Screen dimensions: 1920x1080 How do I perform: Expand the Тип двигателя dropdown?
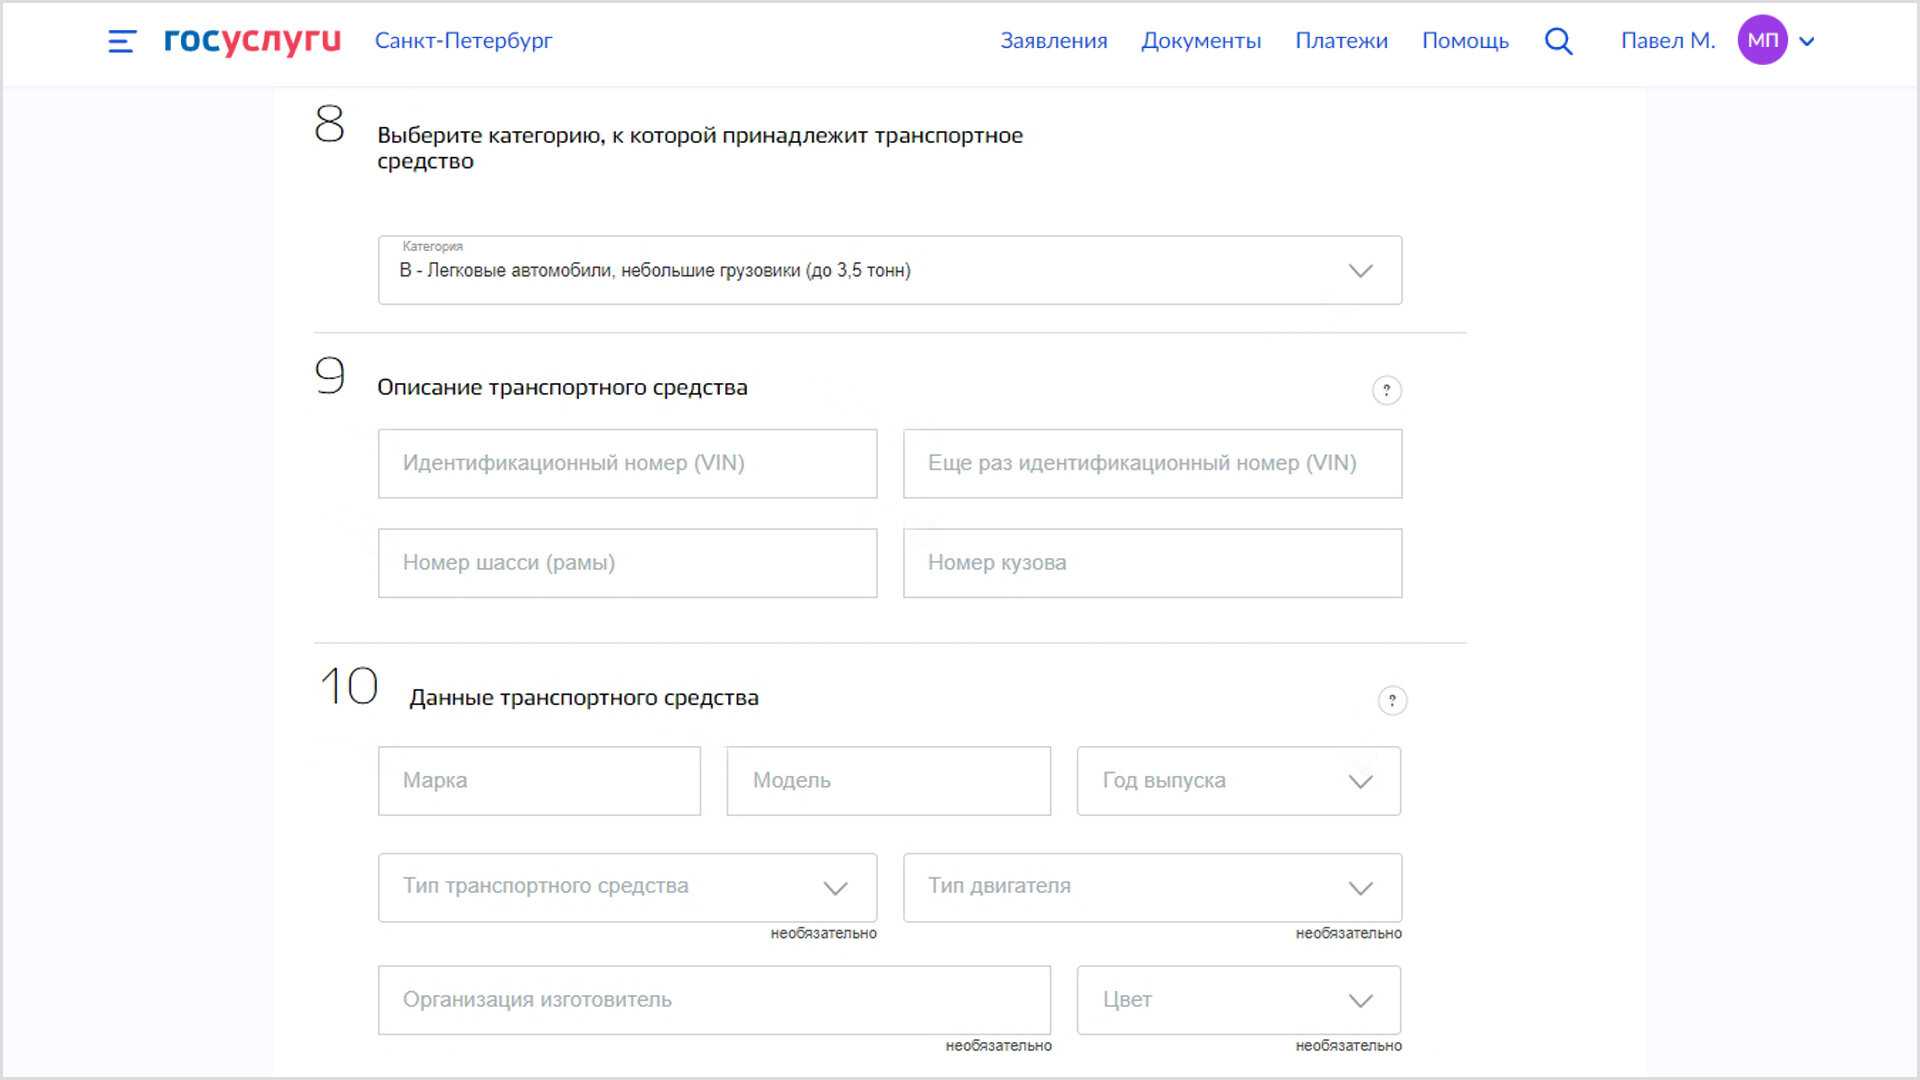tap(1153, 887)
